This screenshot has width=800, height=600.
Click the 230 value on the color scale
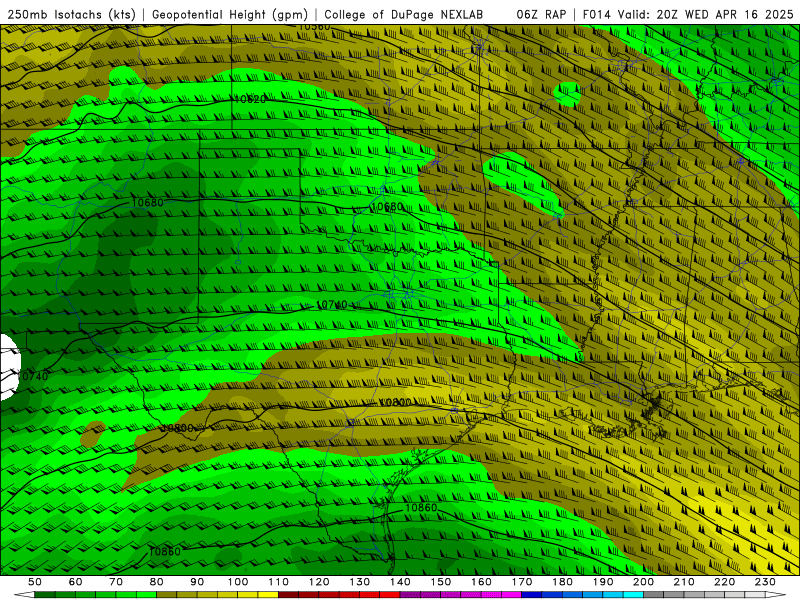[765, 582]
